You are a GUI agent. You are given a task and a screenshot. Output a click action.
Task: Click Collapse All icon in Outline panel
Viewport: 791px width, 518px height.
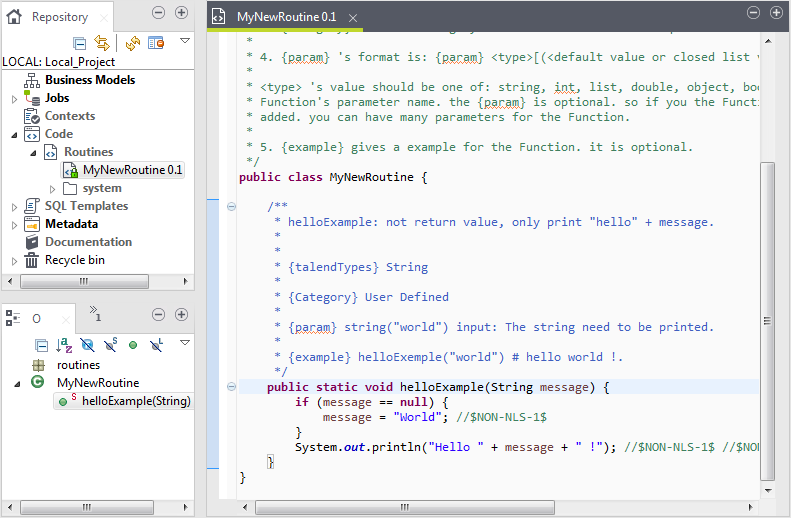pyautogui.click(x=39, y=344)
